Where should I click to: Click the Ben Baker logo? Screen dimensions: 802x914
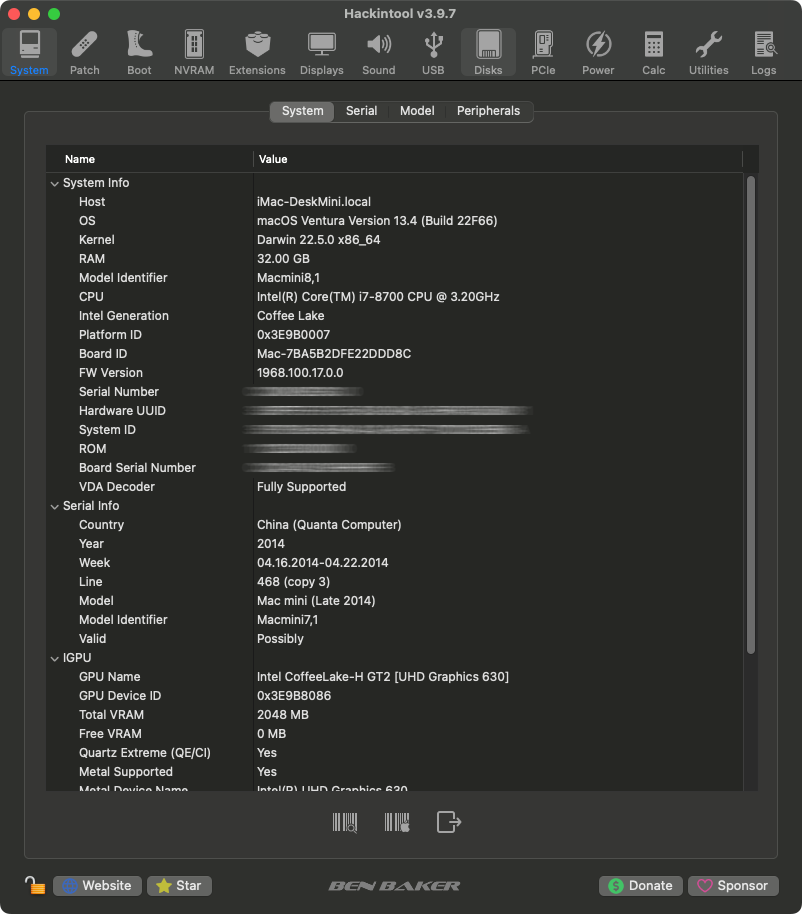pos(394,886)
